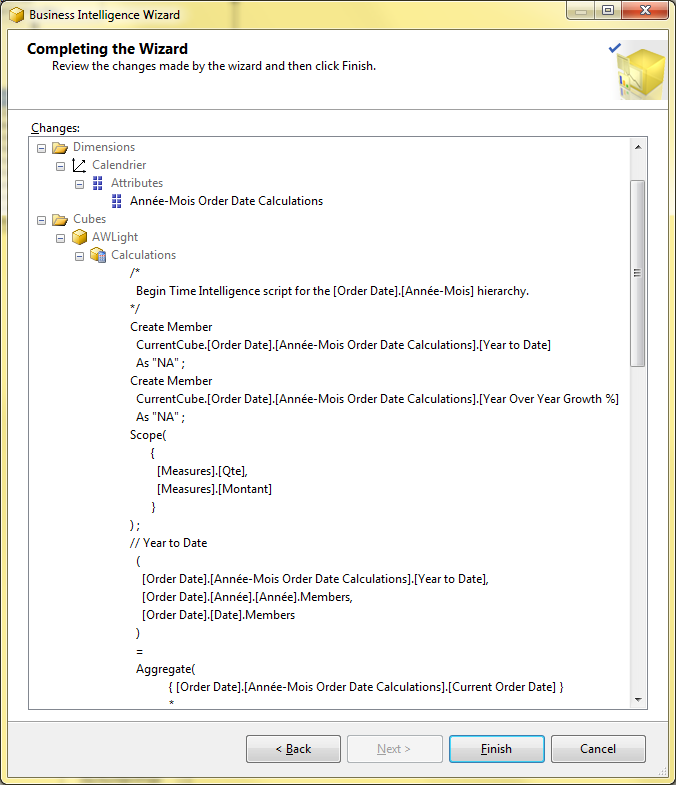Click the wizard title bar cube icon
The height and width of the screenshot is (785, 676).
(16, 15)
